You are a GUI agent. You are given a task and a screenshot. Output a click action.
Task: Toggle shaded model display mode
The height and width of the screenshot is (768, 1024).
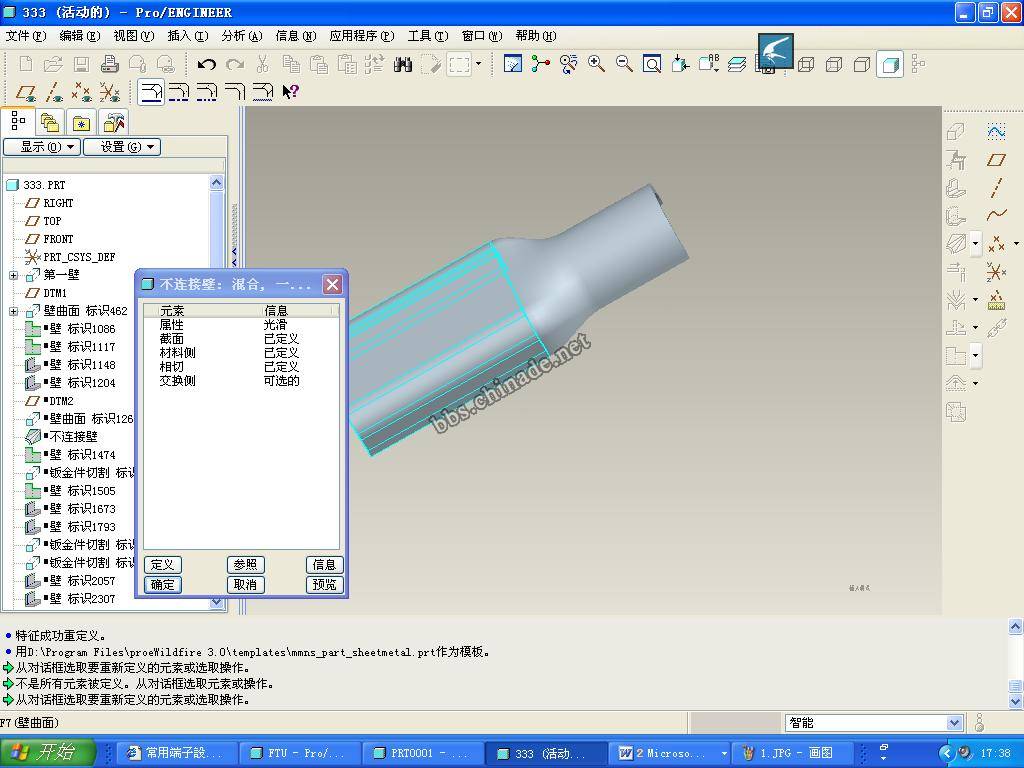pos(889,64)
